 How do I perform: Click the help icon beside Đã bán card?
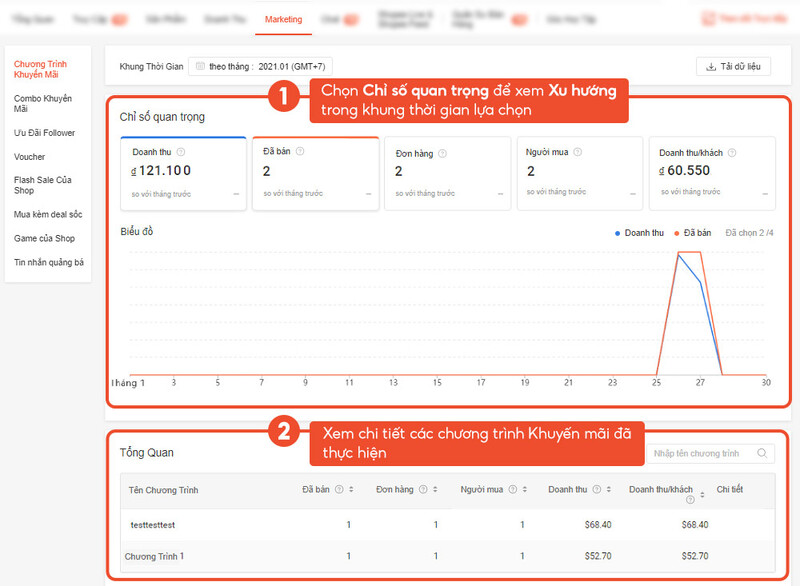click(x=301, y=152)
